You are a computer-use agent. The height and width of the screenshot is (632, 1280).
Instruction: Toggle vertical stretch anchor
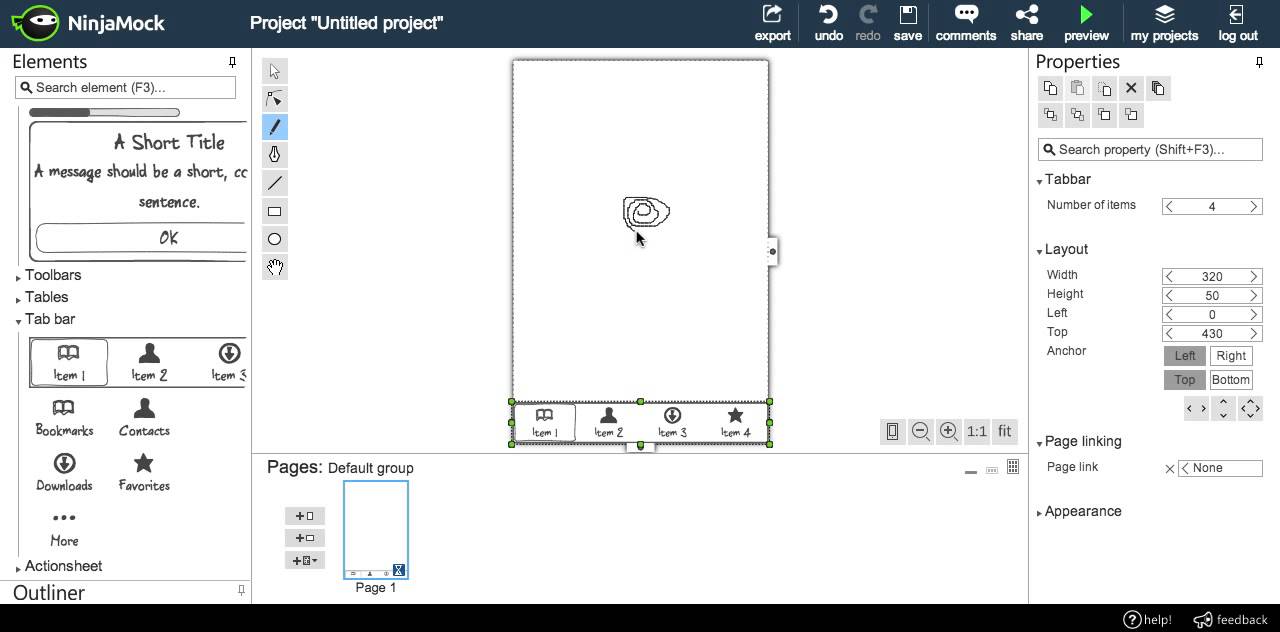tap(1223, 408)
